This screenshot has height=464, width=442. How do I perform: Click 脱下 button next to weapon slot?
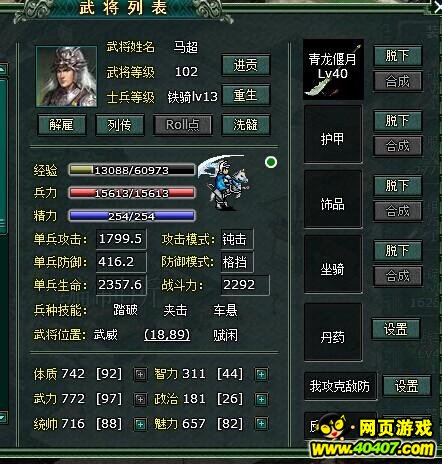pyautogui.click(x=398, y=56)
